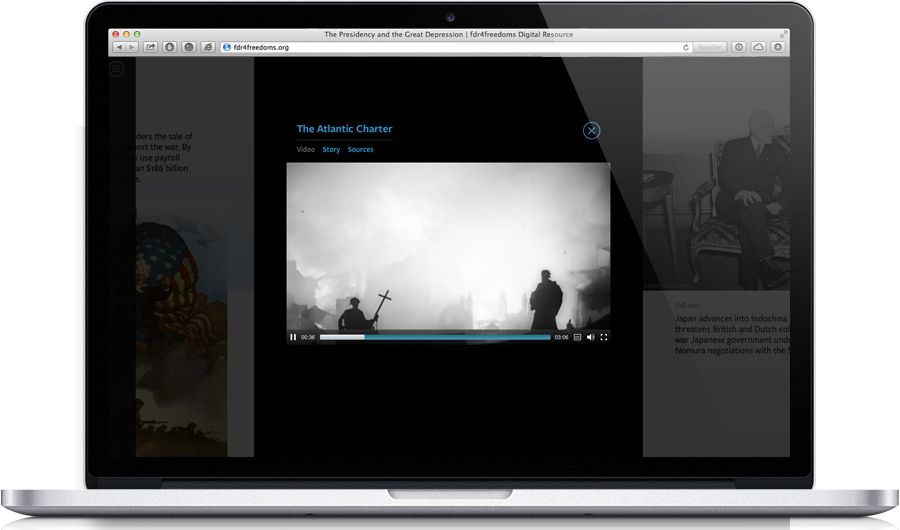Click the page title in the window bar
The width and height of the screenshot is (900, 530).
pyautogui.click(x=448, y=34)
